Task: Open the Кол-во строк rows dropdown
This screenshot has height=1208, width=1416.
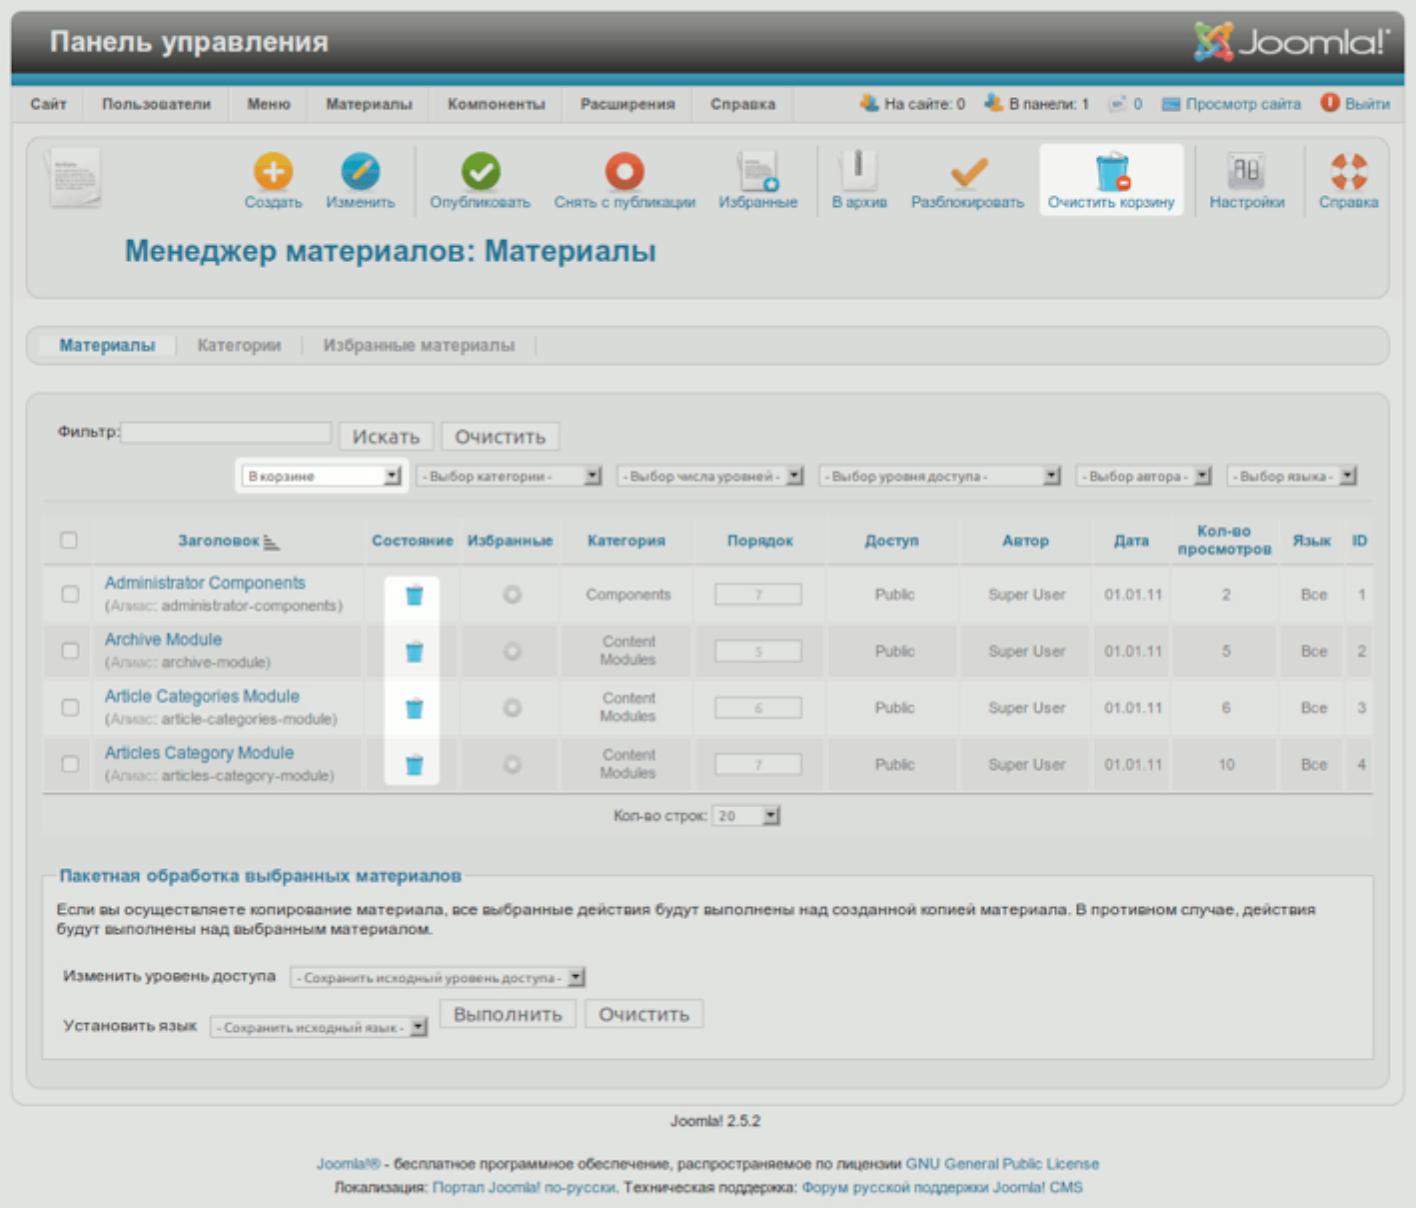Action: point(746,817)
